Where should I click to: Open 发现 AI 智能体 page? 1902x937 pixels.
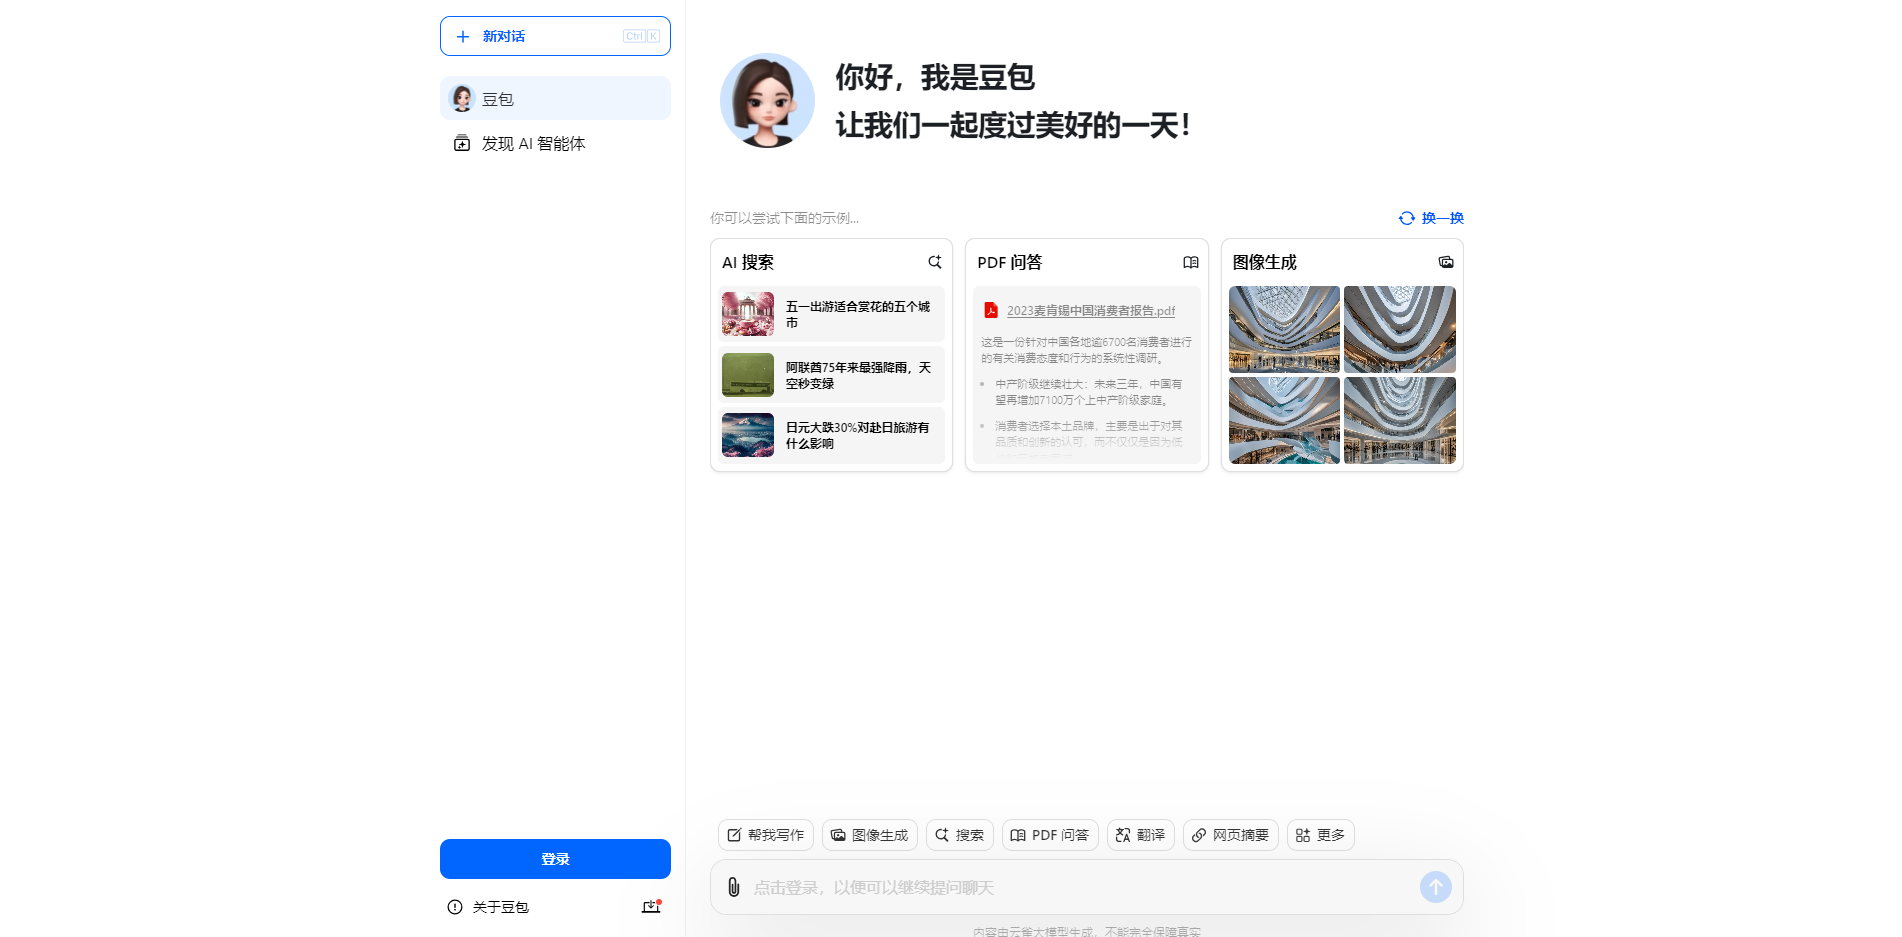pyautogui.click(x=530, y=142)
